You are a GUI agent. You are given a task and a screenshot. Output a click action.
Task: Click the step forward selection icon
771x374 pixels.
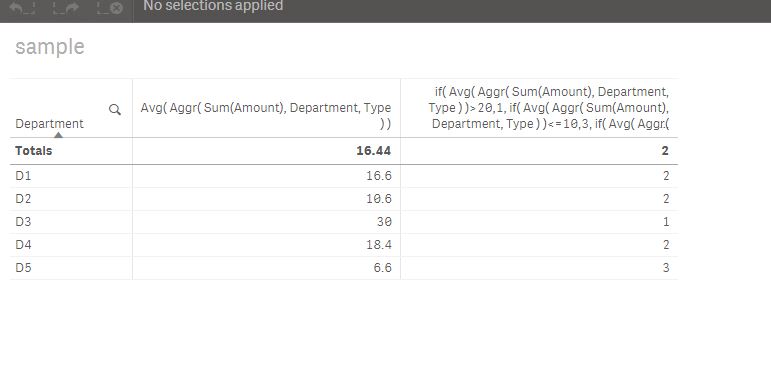(x=66, y=8)
